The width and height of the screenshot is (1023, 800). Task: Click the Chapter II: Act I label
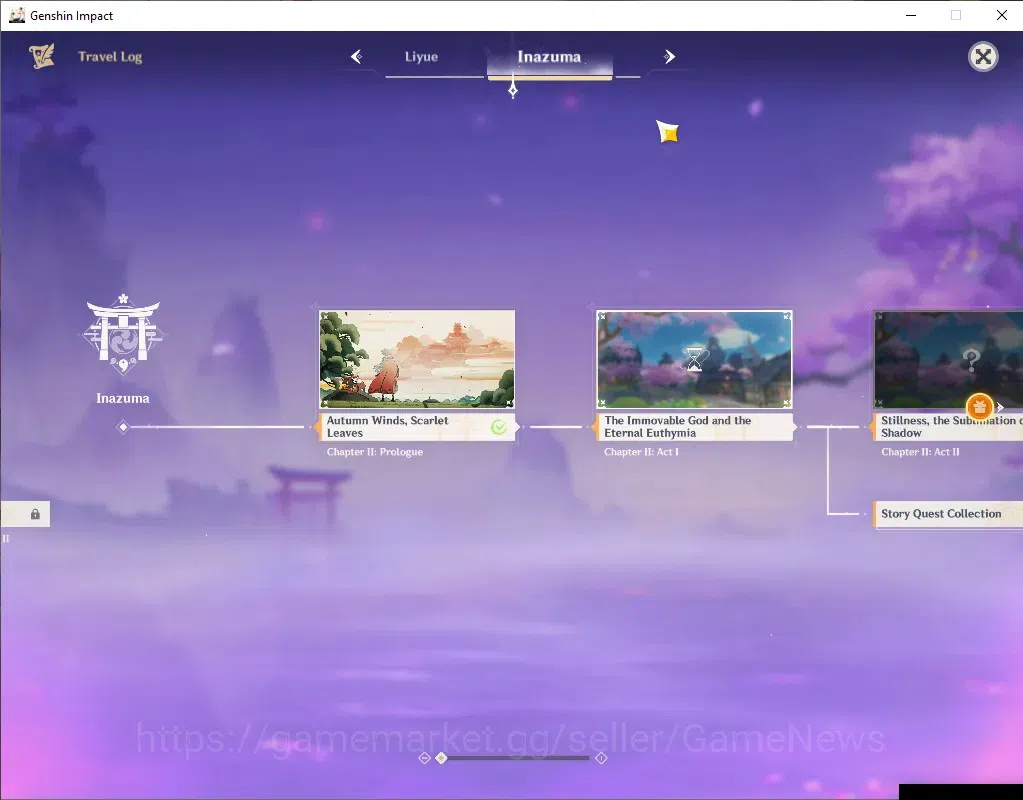(x=641, y=452)
